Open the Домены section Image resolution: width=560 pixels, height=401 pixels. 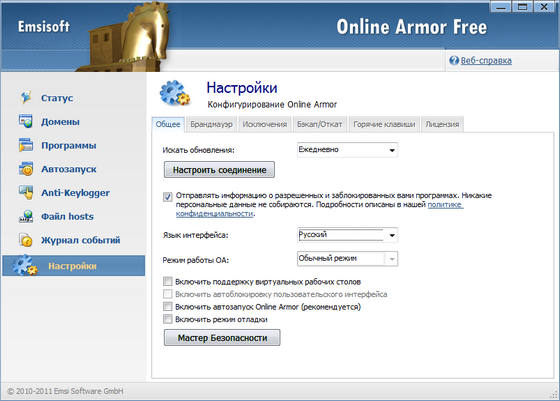point(60,122)
